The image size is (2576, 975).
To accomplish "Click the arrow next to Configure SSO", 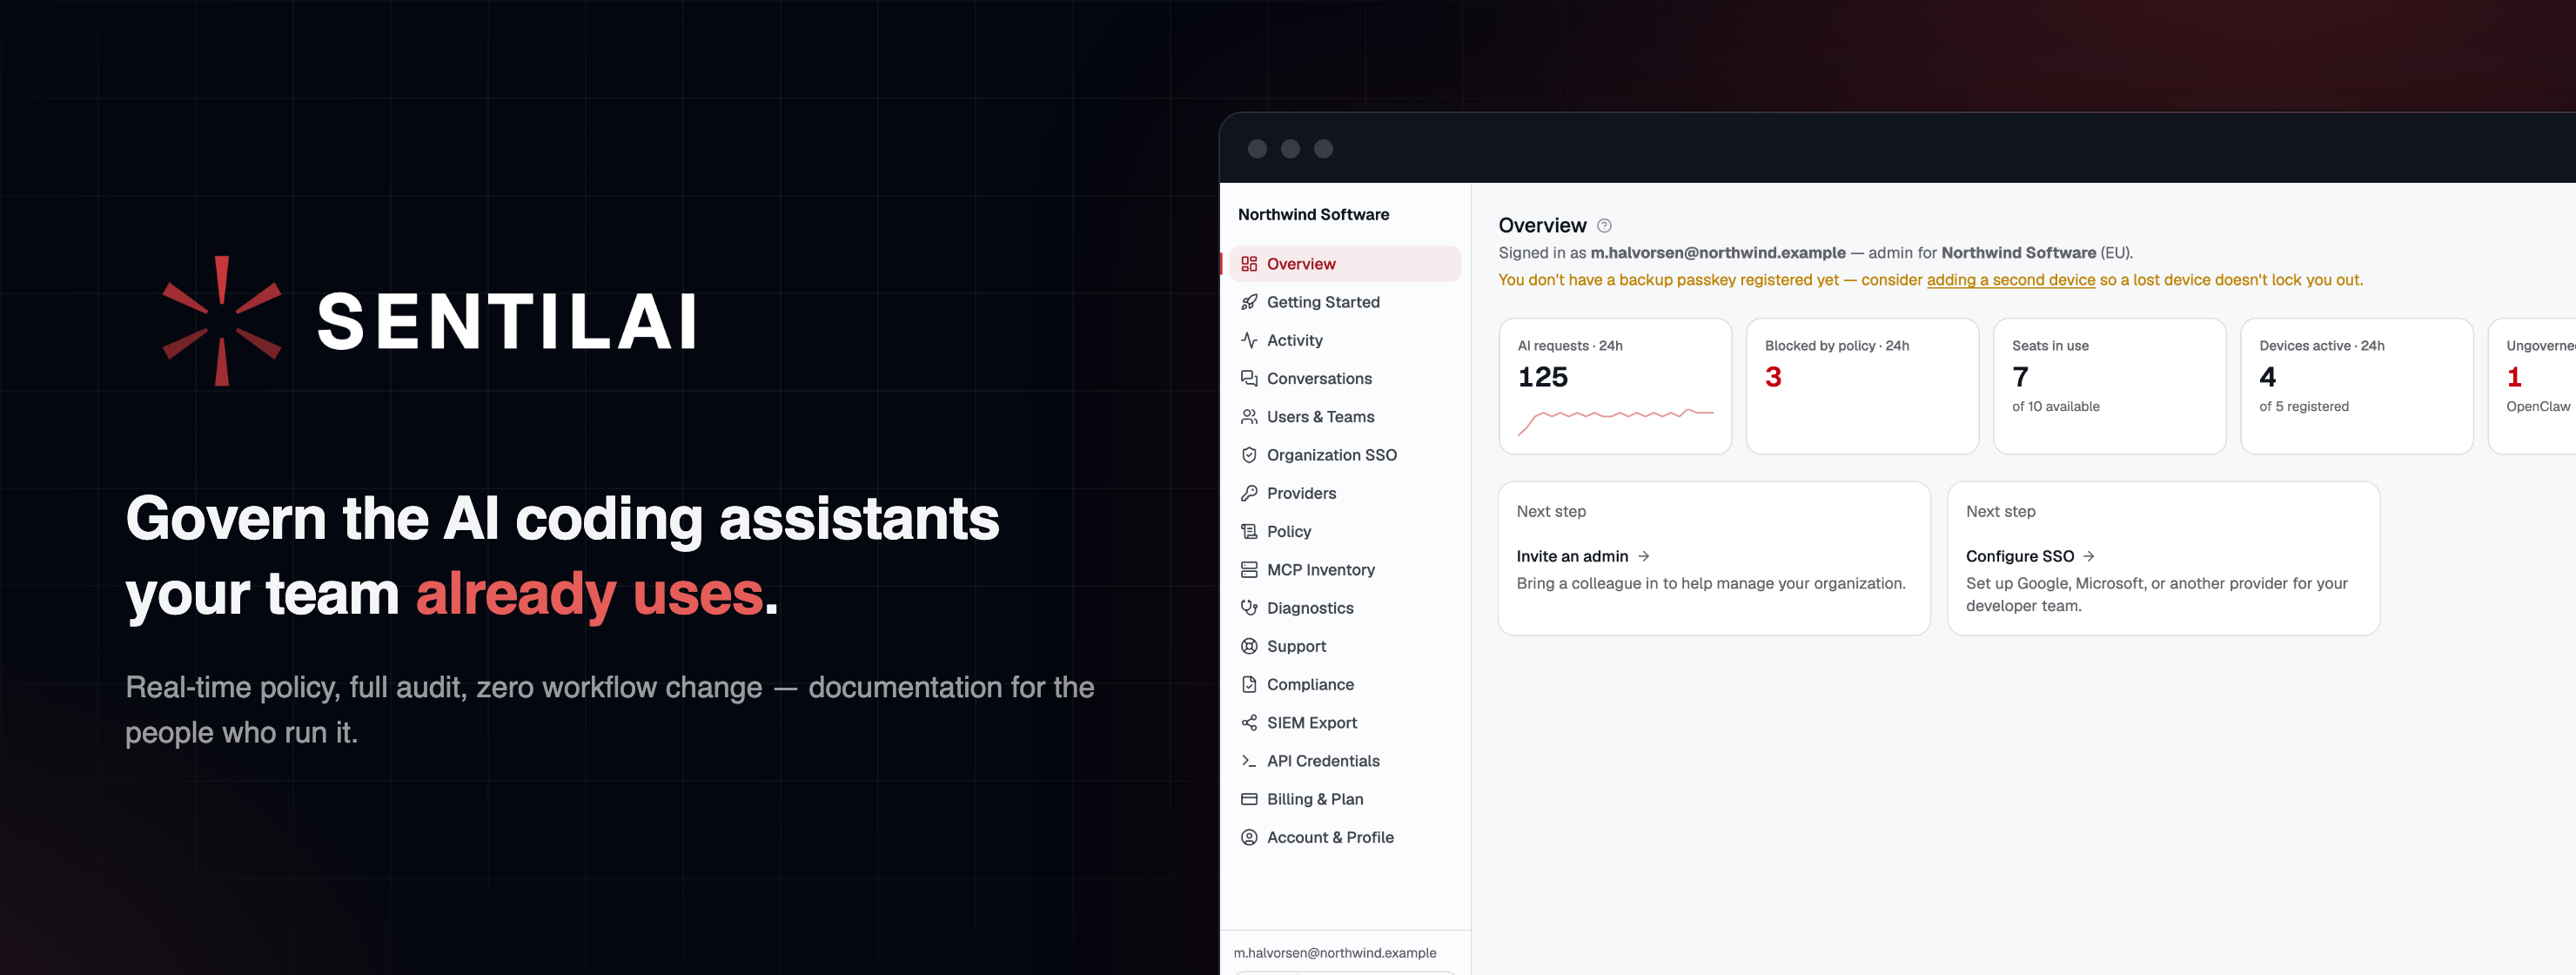I will [x=2089, y=556].
